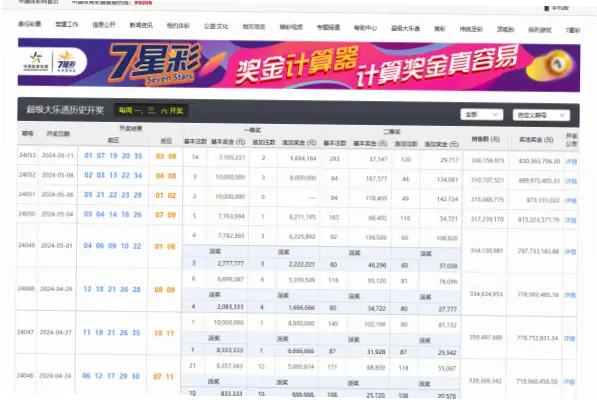Screen dimensions: 597x400
Task: Open the 竞彩 navigation item
Action: tap(440, 29)
